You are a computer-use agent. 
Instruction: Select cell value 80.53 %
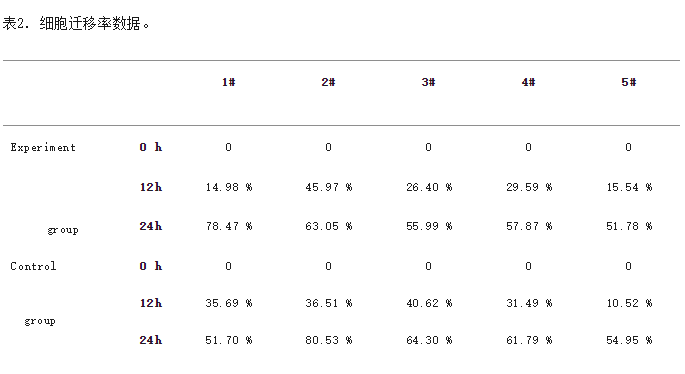[x=329, y=340]
